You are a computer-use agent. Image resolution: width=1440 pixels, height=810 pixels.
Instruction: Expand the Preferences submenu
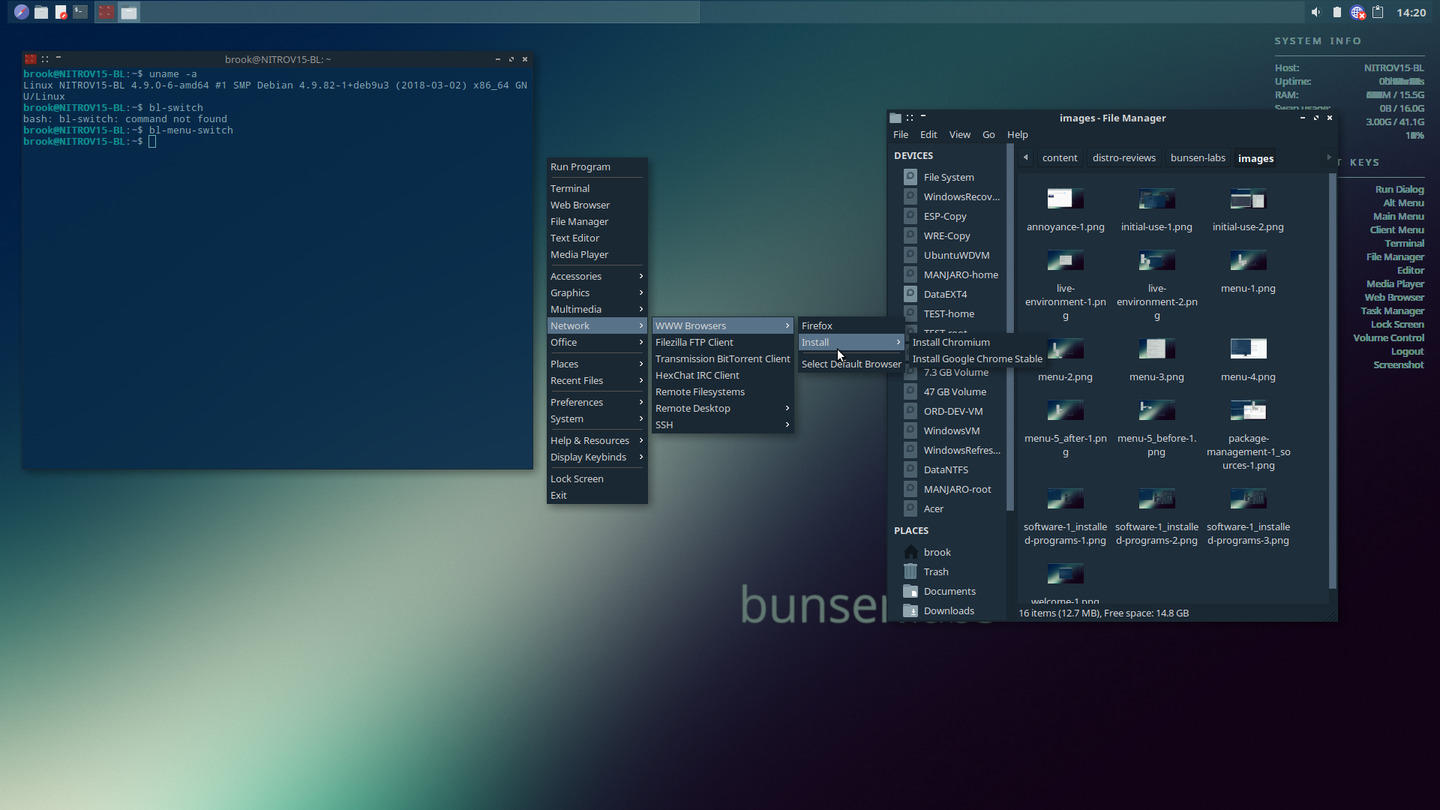(x=597, y=402)
